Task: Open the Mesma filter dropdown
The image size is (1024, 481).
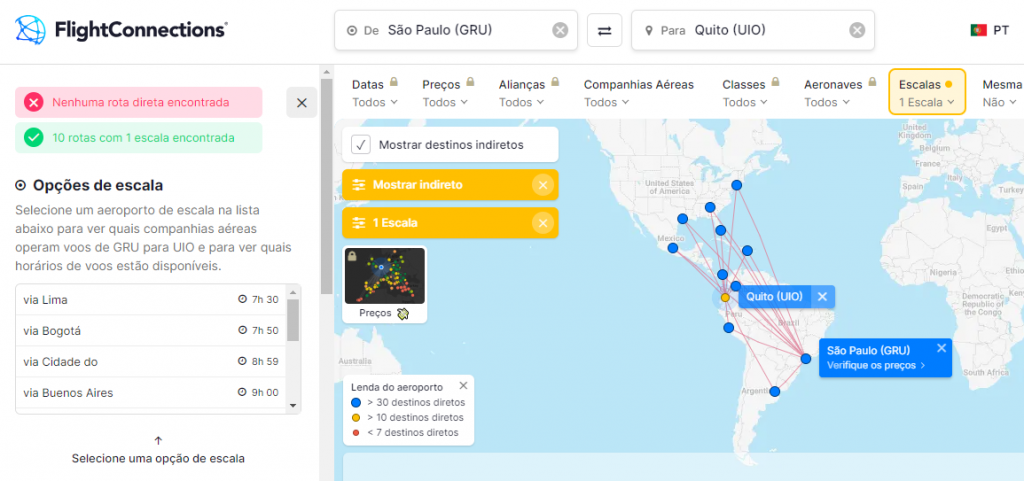Action: (1000, 93)
